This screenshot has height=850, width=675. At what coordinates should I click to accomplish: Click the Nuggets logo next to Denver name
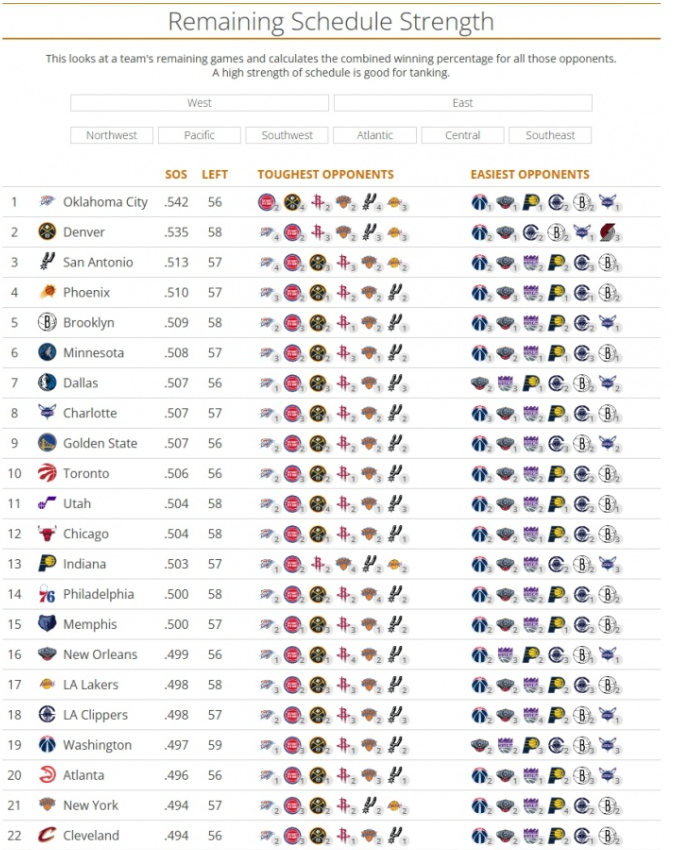[x=47, y=232]
